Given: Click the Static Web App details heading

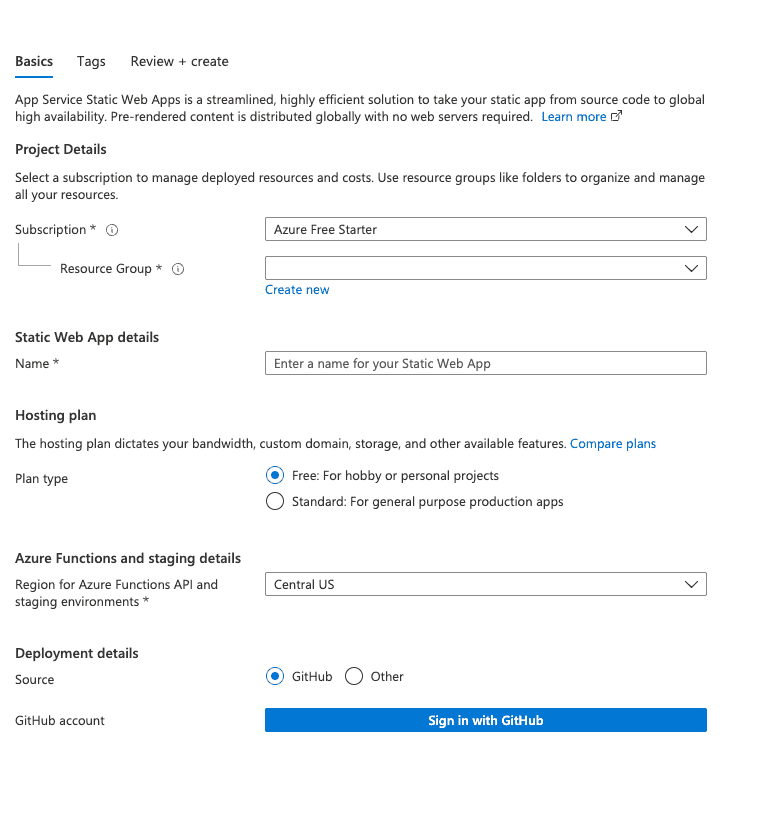Looking at the screenshot, I should tap(87, 338).
